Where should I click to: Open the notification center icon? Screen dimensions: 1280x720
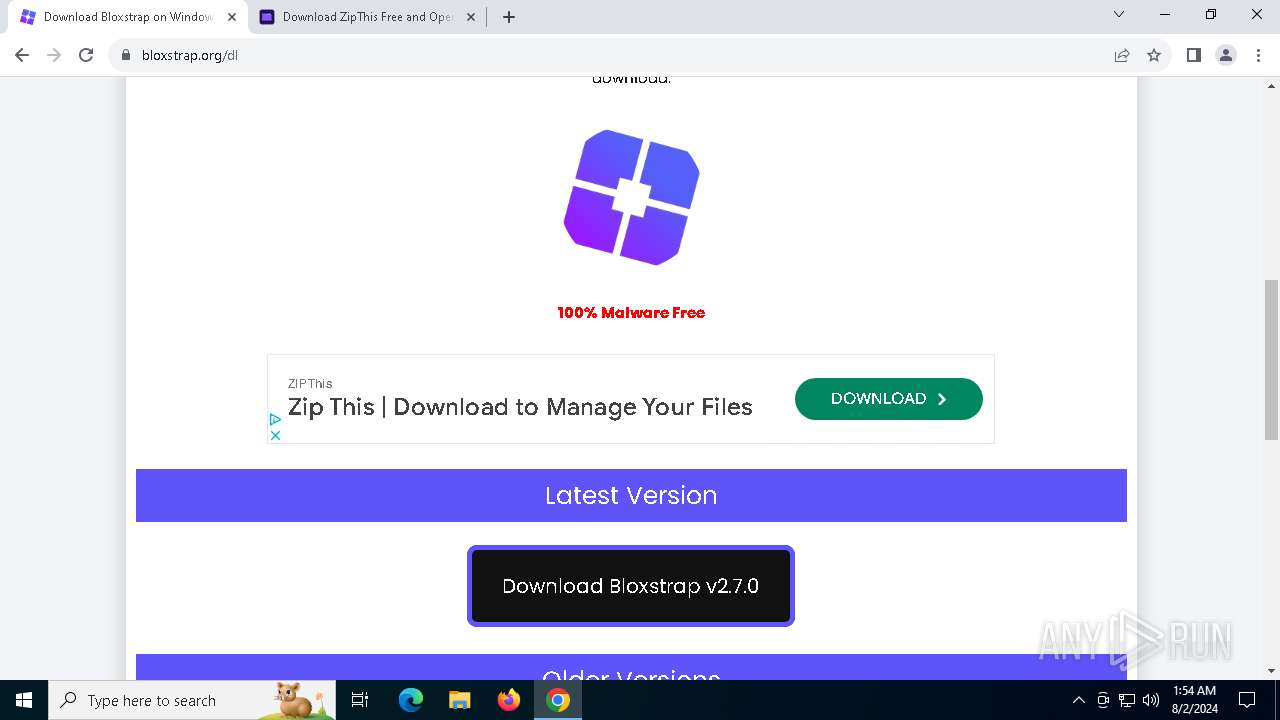pyautogui.click(x=1247, y=700)
